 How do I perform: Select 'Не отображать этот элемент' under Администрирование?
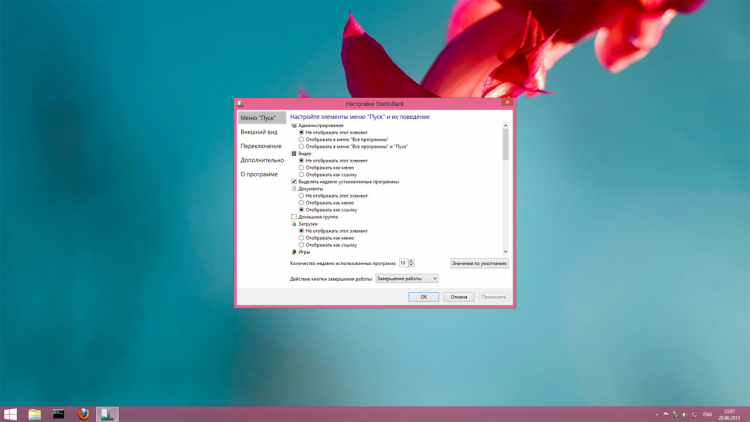point(301,133)
